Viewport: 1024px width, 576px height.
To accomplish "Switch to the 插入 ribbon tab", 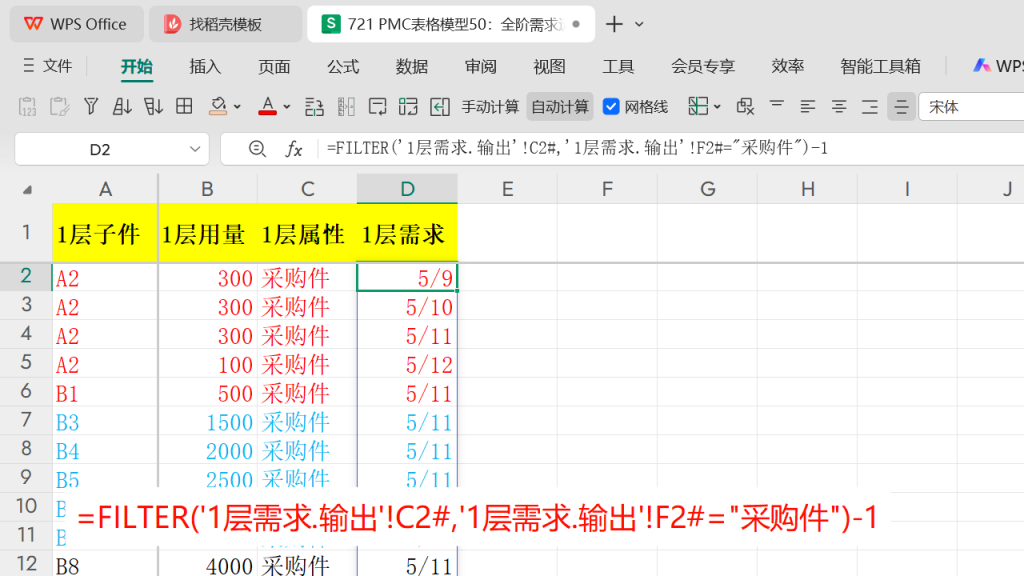I will [205, 66].
